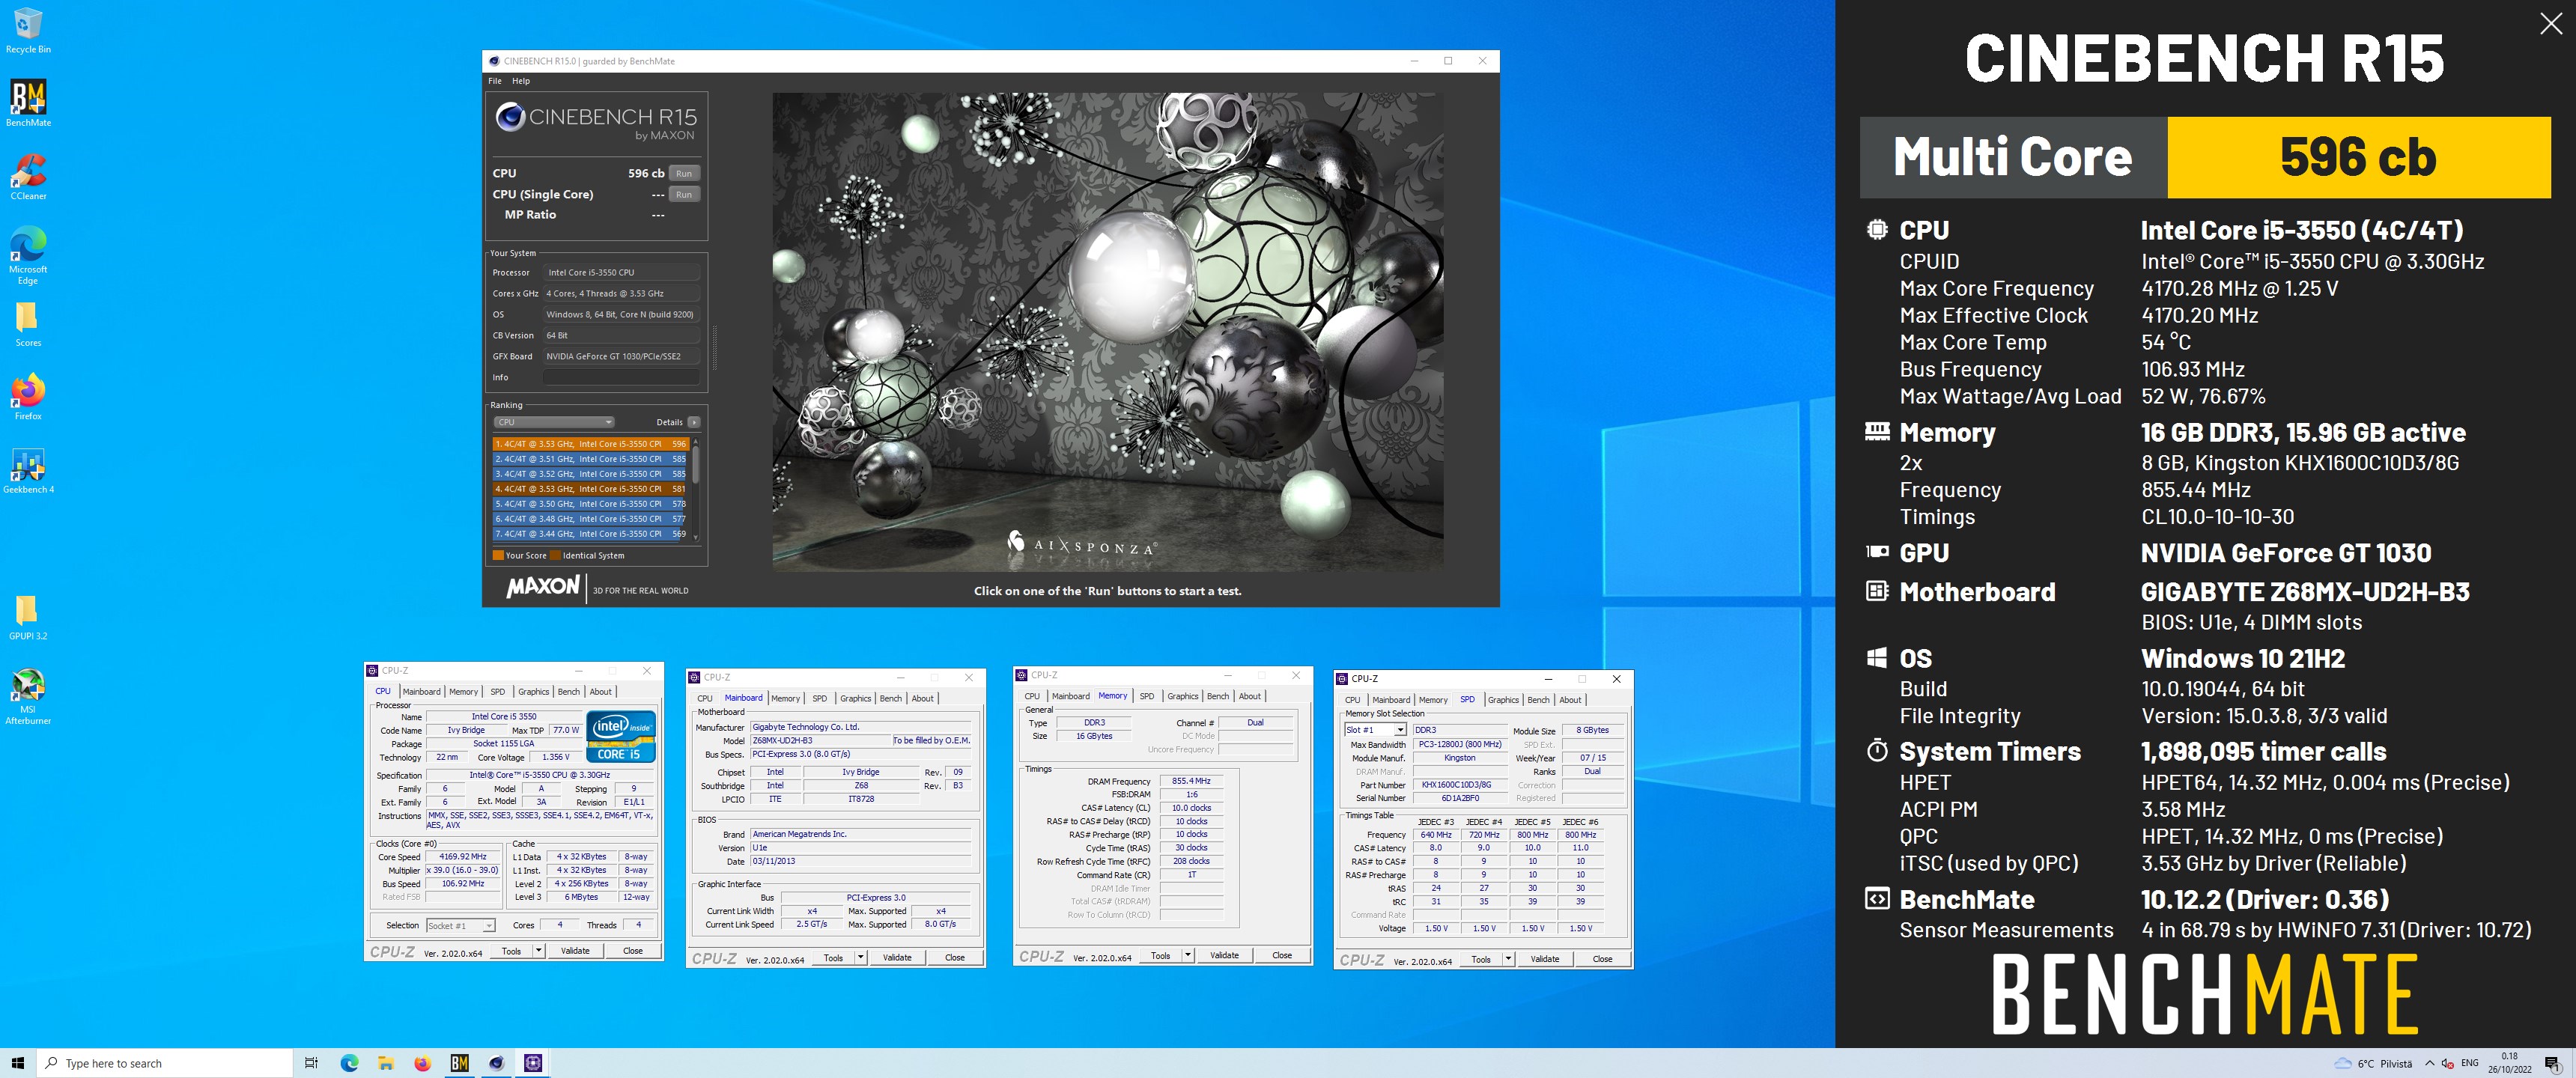Switch to BenchMate in the taskbar
Screen dimensions: 2576x1078
point(460,1063)
